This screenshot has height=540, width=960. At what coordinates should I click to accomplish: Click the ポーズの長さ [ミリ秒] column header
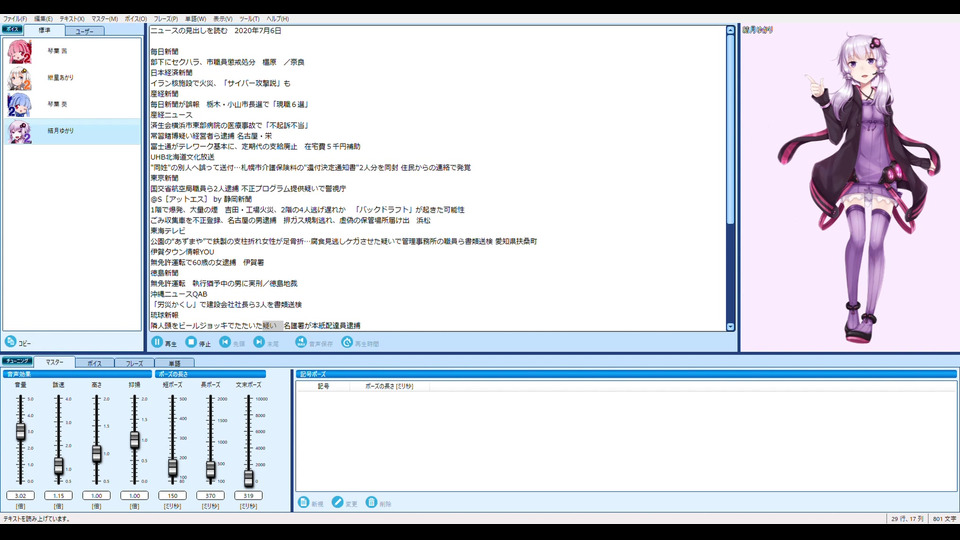click(389, 386)
